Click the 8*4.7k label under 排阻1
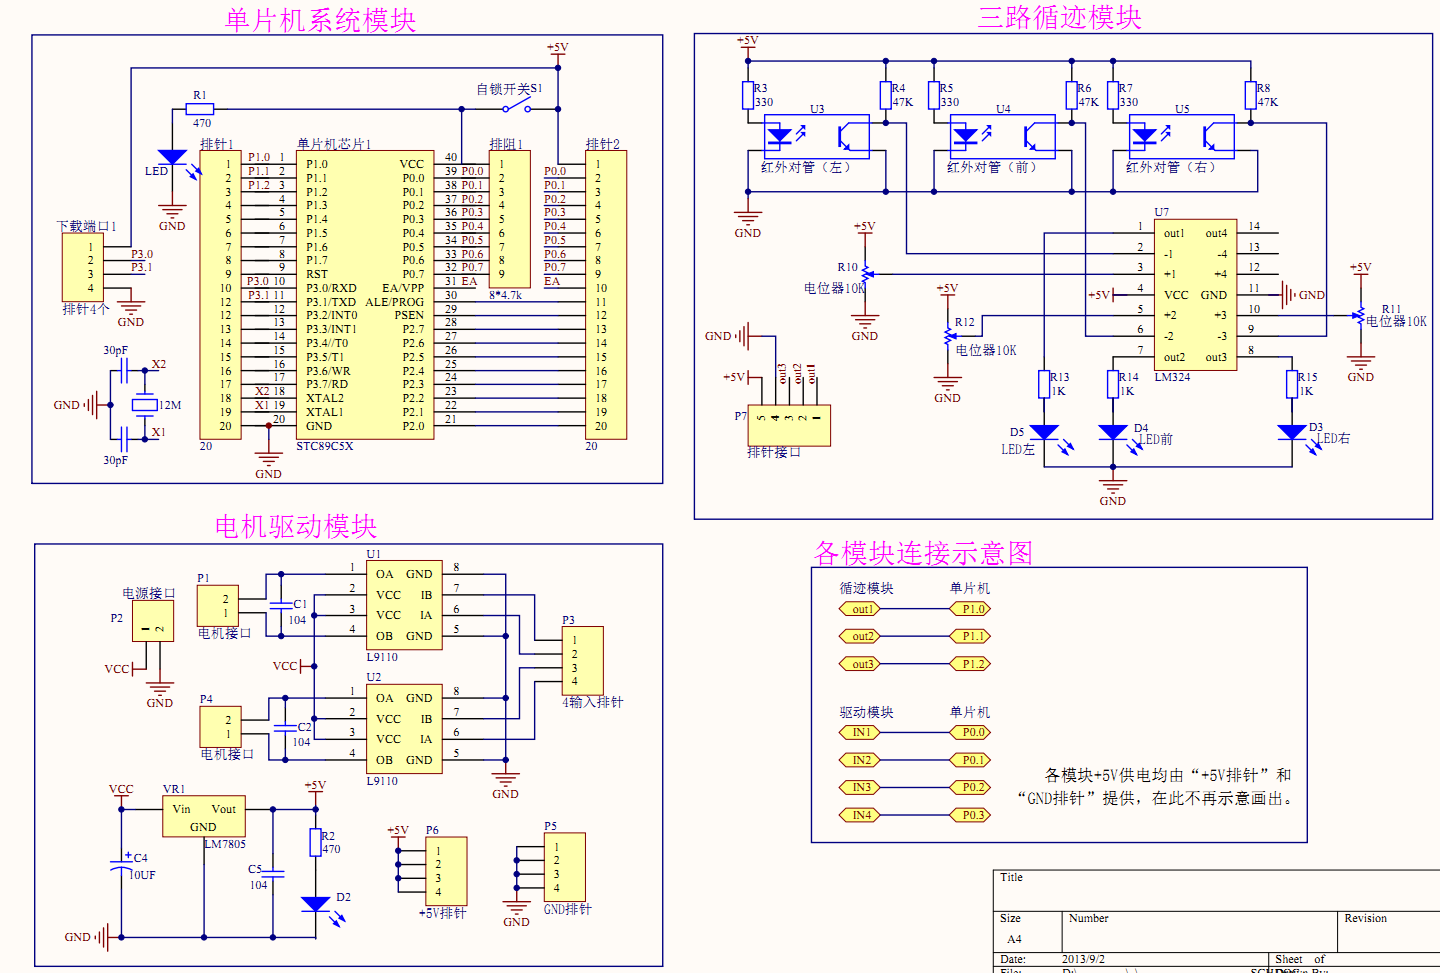This screenshot has width=1440, height=973. tap(505, 295)
